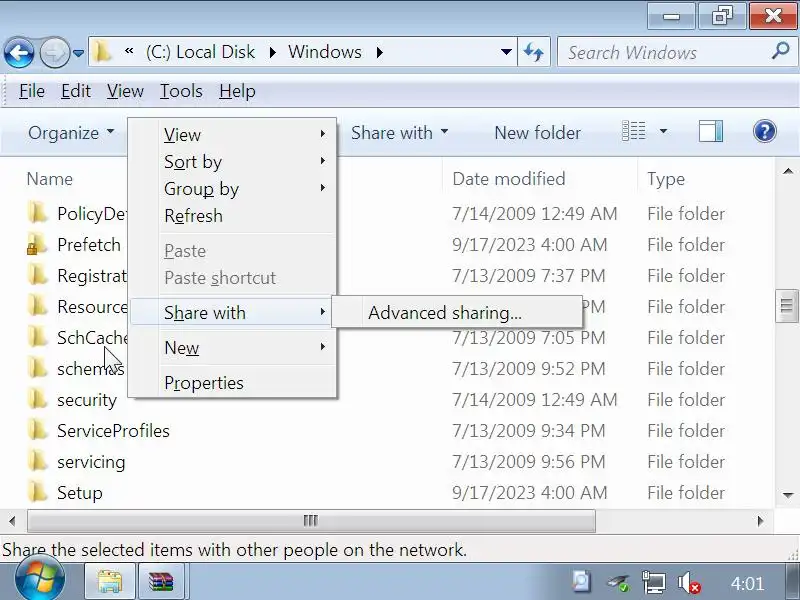Viewport: 800px width, 600px height.
Task: Select the security folder icon
Action: coord(37,399)
